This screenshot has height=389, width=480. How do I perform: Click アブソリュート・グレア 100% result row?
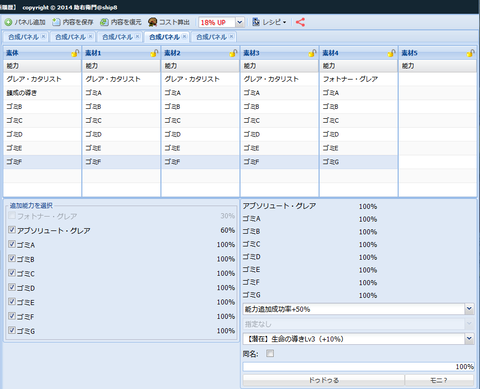pos(310,206)
